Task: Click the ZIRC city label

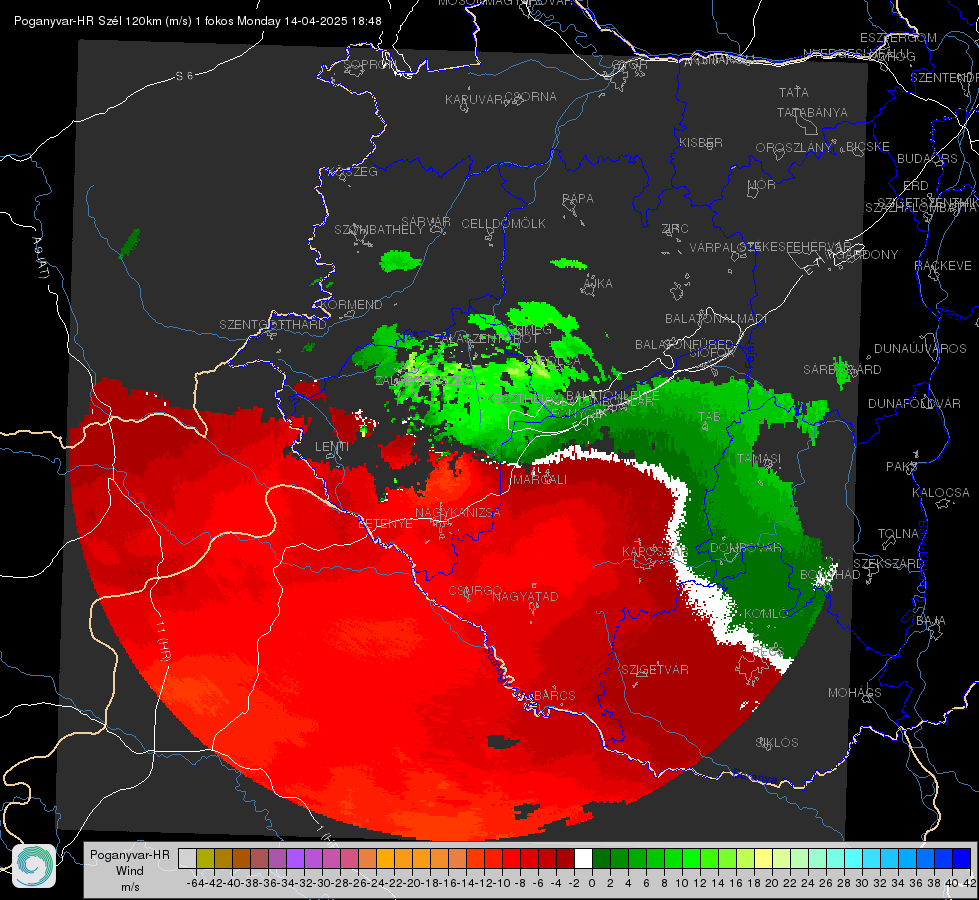Action: coord(675,229)
